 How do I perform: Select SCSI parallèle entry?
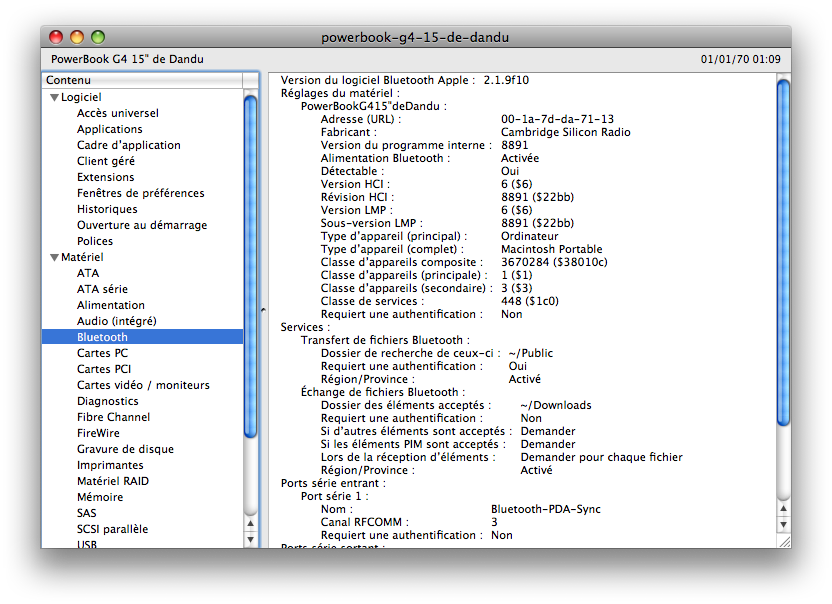[112, 529]
